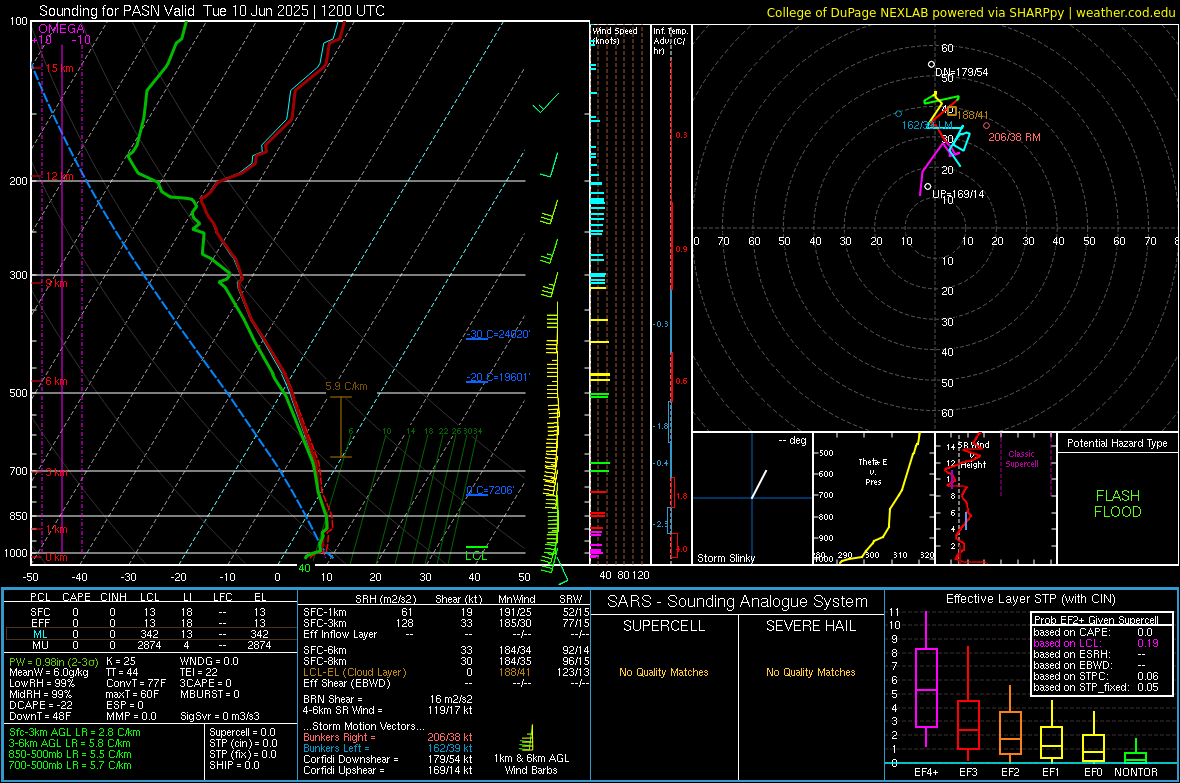Click the '206/38 RM' right-mover label

[x=1014, y=137]
